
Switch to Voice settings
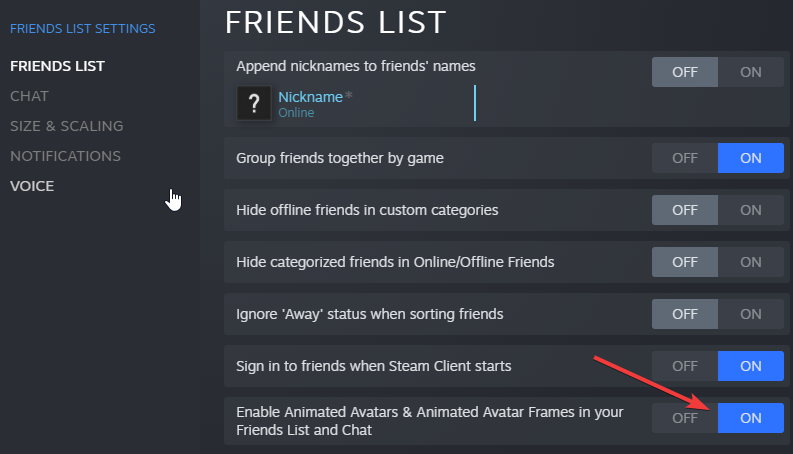pyautogui.click(x=32, y=186)
